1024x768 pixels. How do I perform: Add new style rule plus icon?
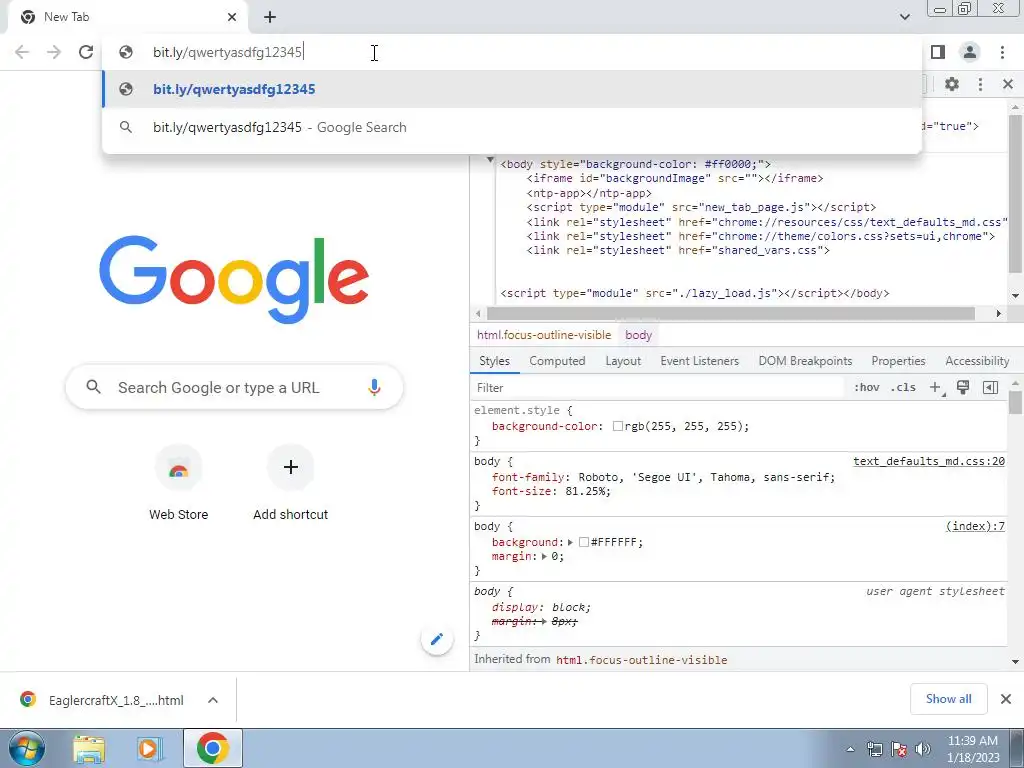pyautogui.click(x=935, y=388)
